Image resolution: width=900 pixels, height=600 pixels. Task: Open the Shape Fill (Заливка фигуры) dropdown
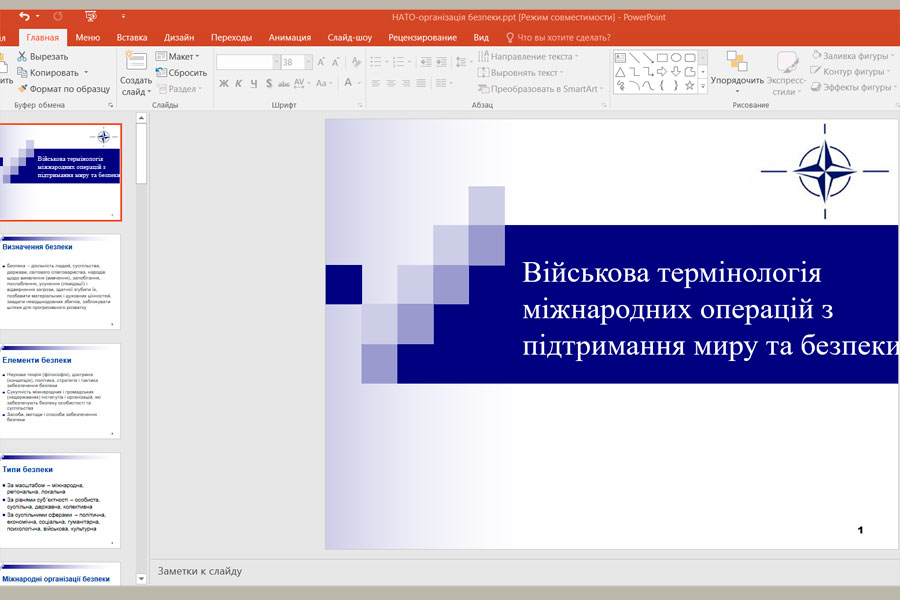tap(850, 56)
